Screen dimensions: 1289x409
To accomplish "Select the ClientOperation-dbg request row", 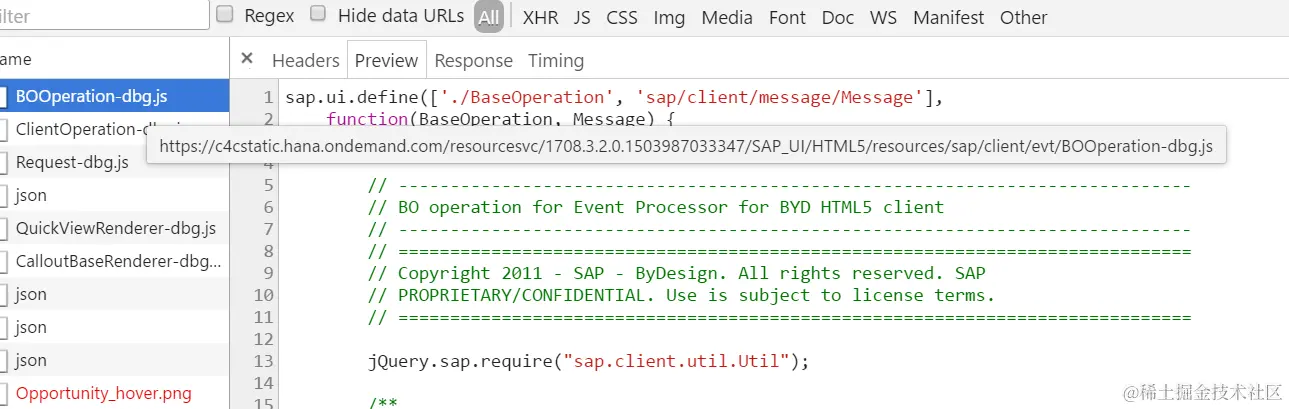I will pos(114,129).
